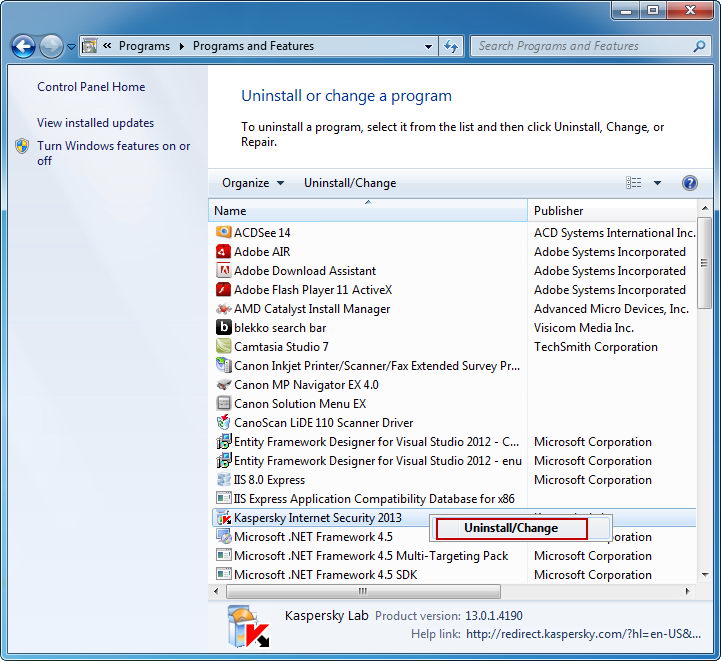This screenshot has height=661, width=721.
Task: Click Uninstall/Change in the toolbar
Action: click(x=350, y=183)
